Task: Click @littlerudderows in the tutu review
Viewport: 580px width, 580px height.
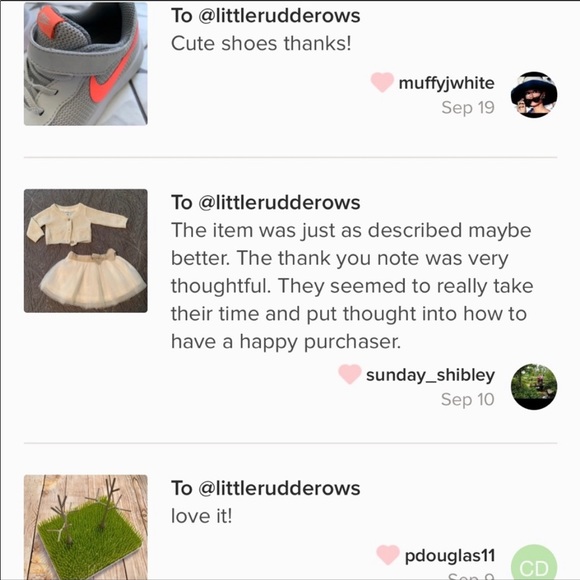Action: click(x=279, y=203)
